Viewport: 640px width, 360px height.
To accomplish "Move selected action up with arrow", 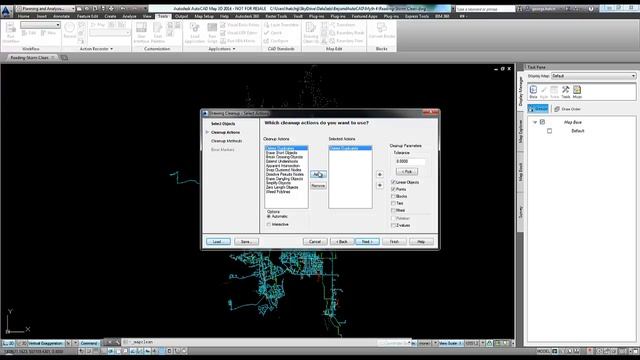I will coord(380,174).
